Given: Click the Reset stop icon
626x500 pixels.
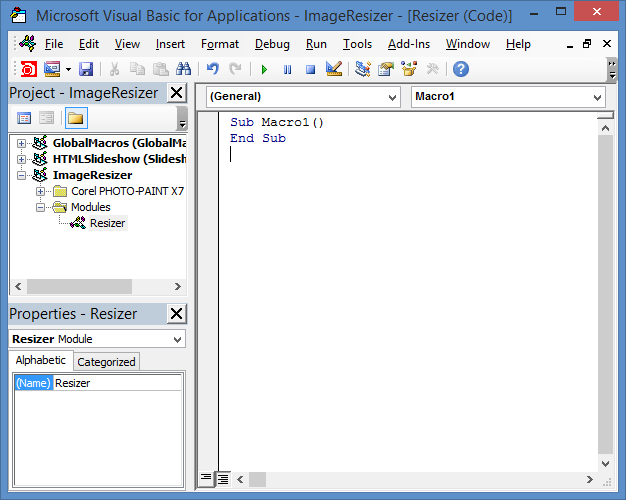Looking at the screenshot, I should coord(310,69).
